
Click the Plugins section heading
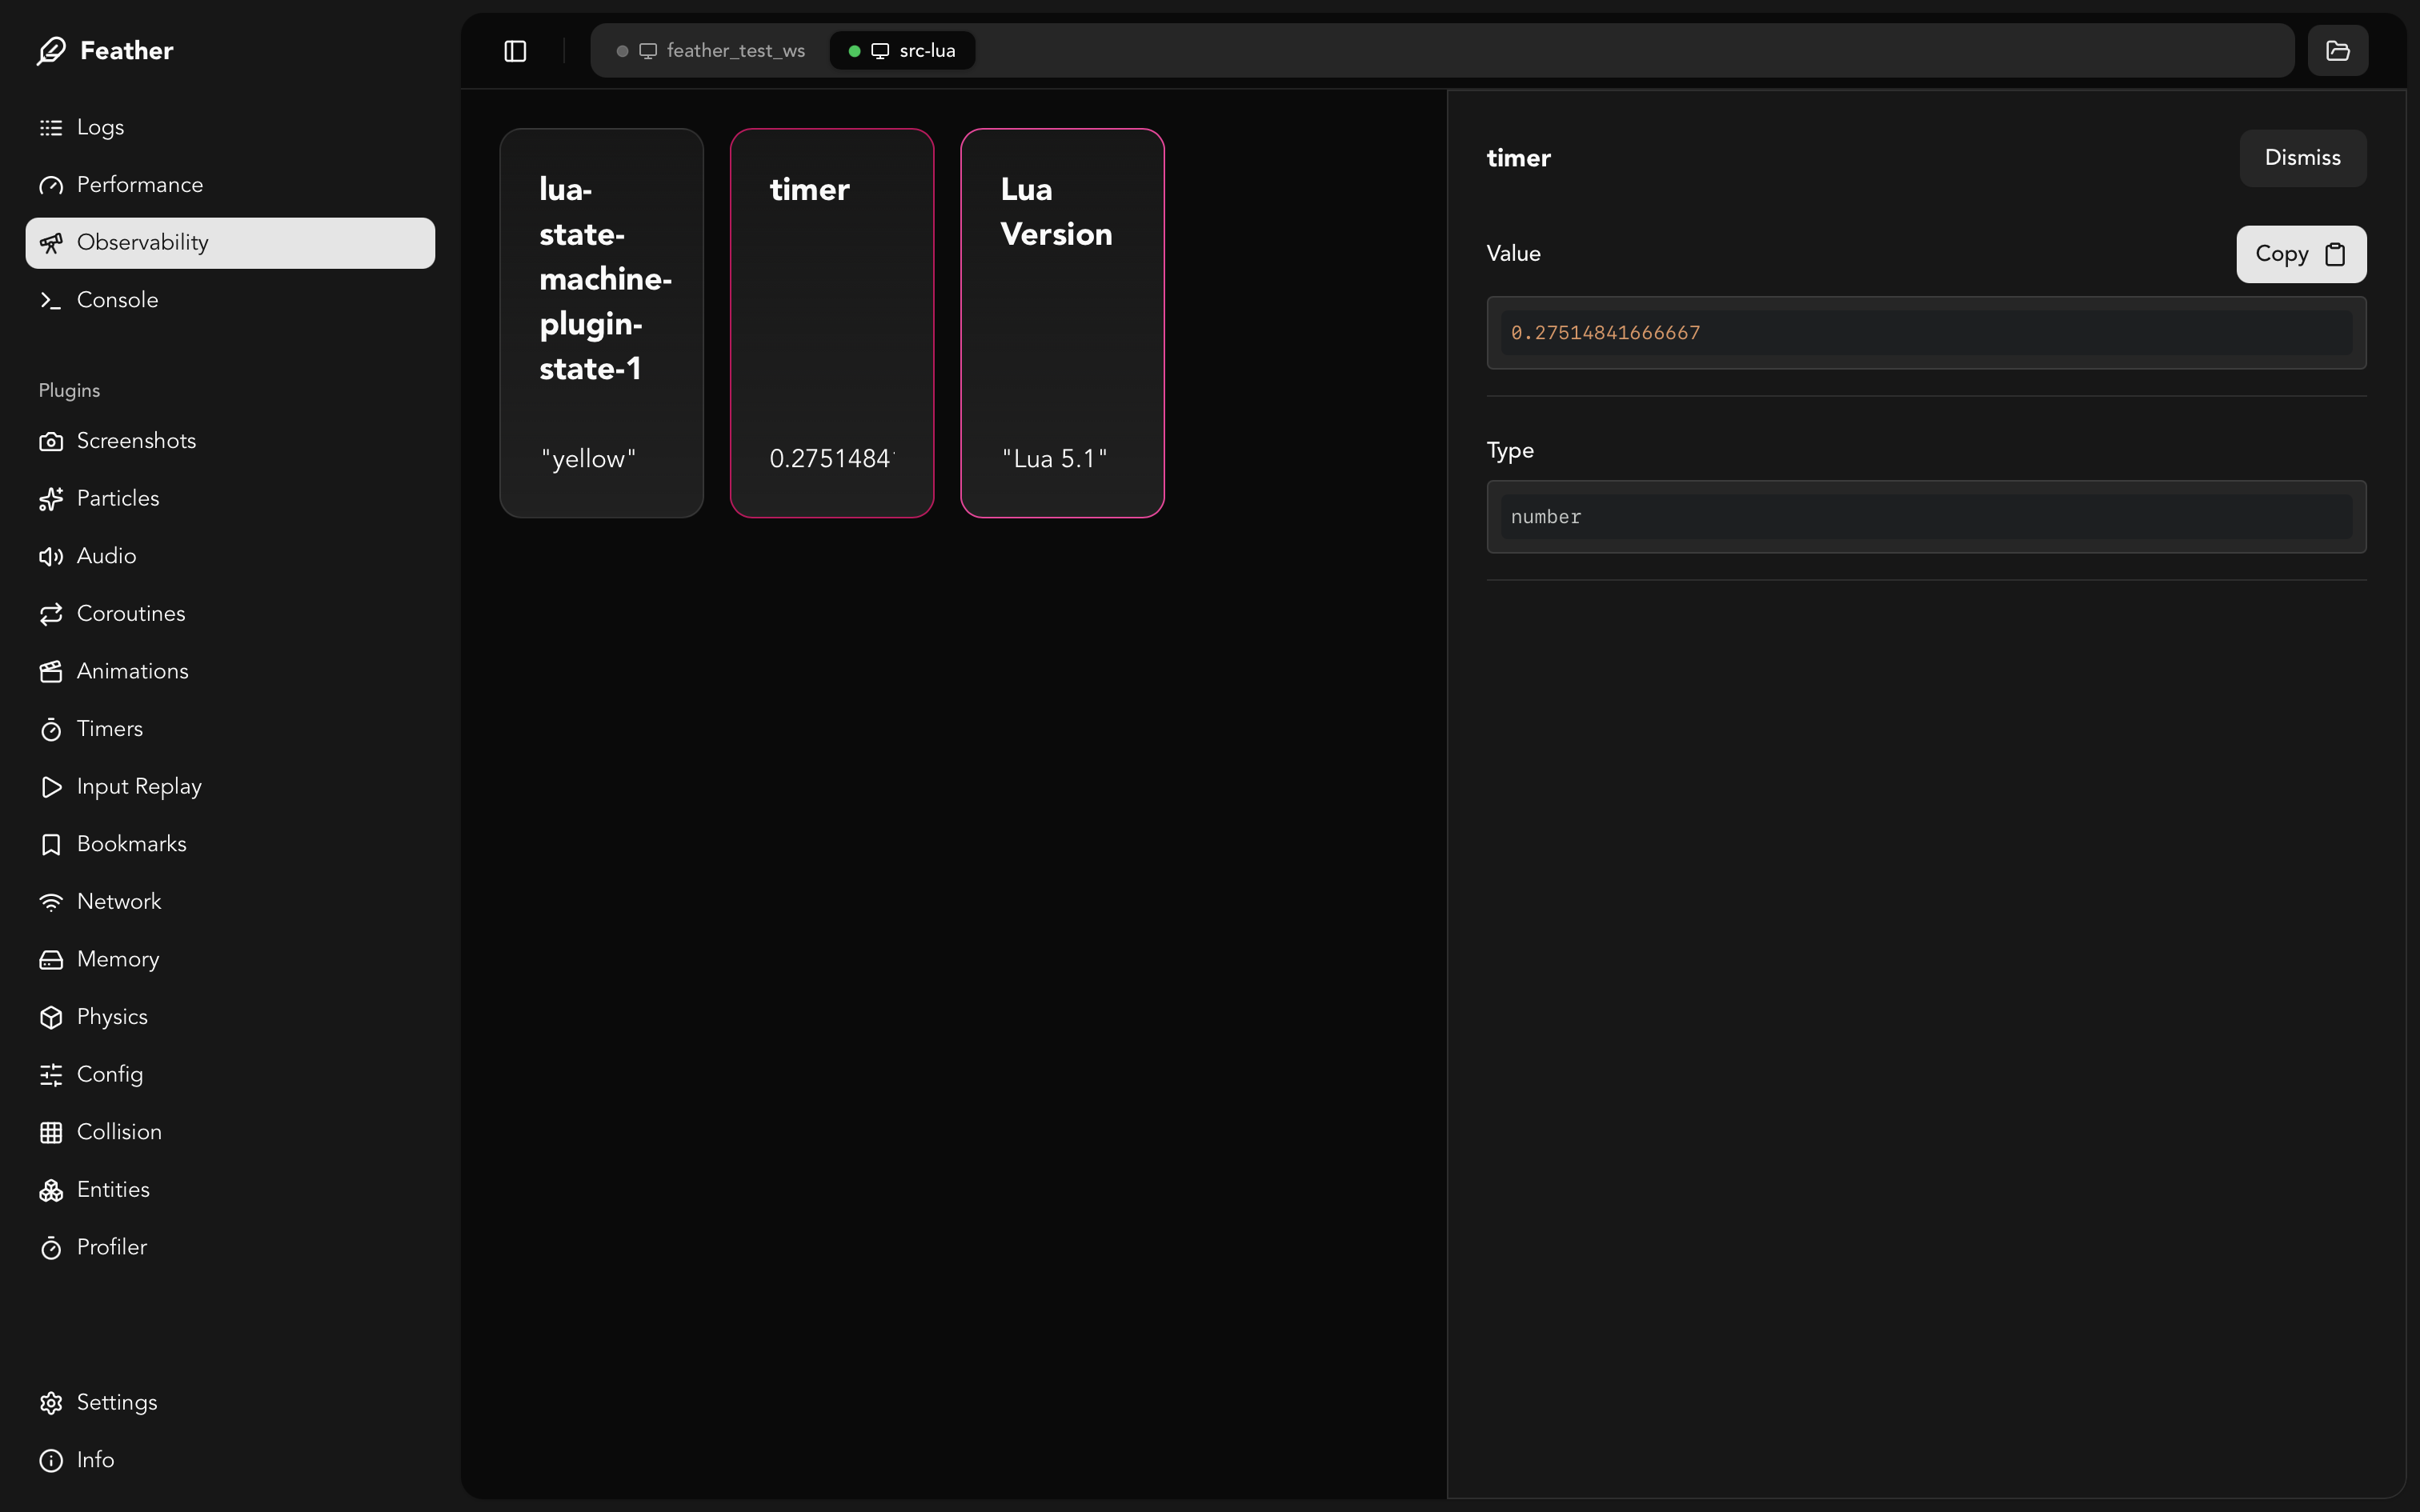[x=69, y=391]
